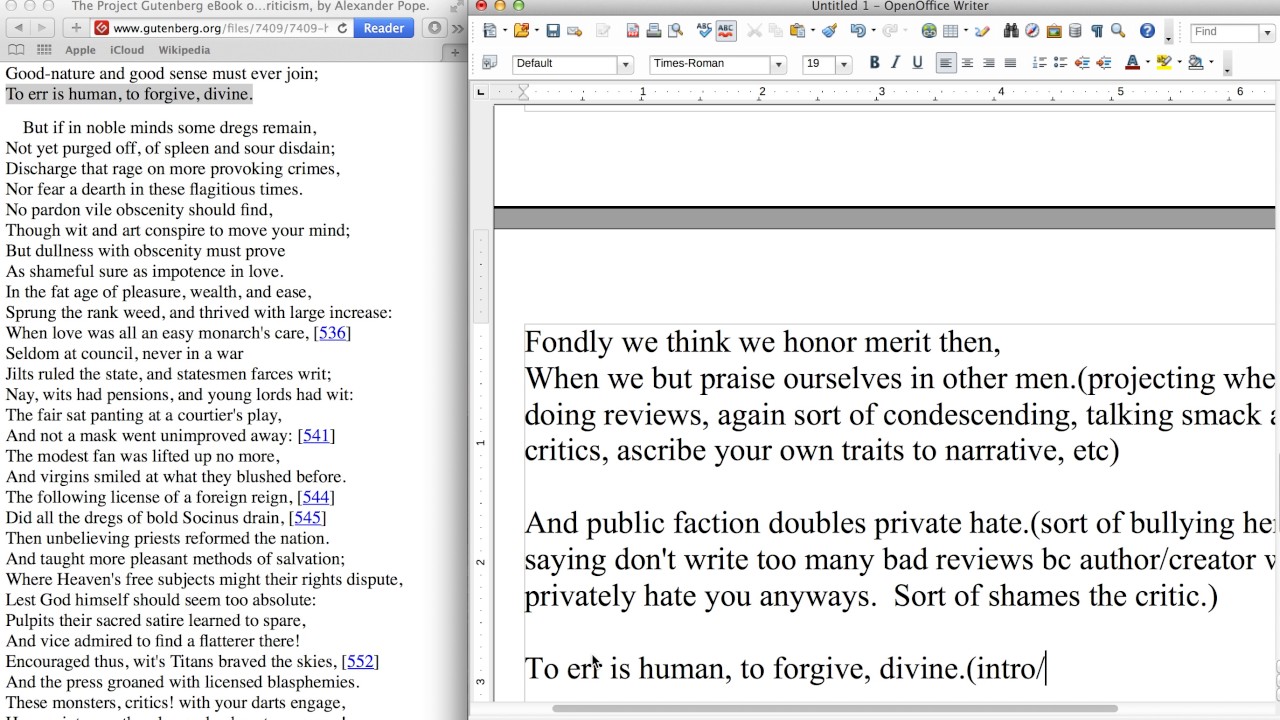Open Safari's bookmarks book icon

tap(16, 50)
